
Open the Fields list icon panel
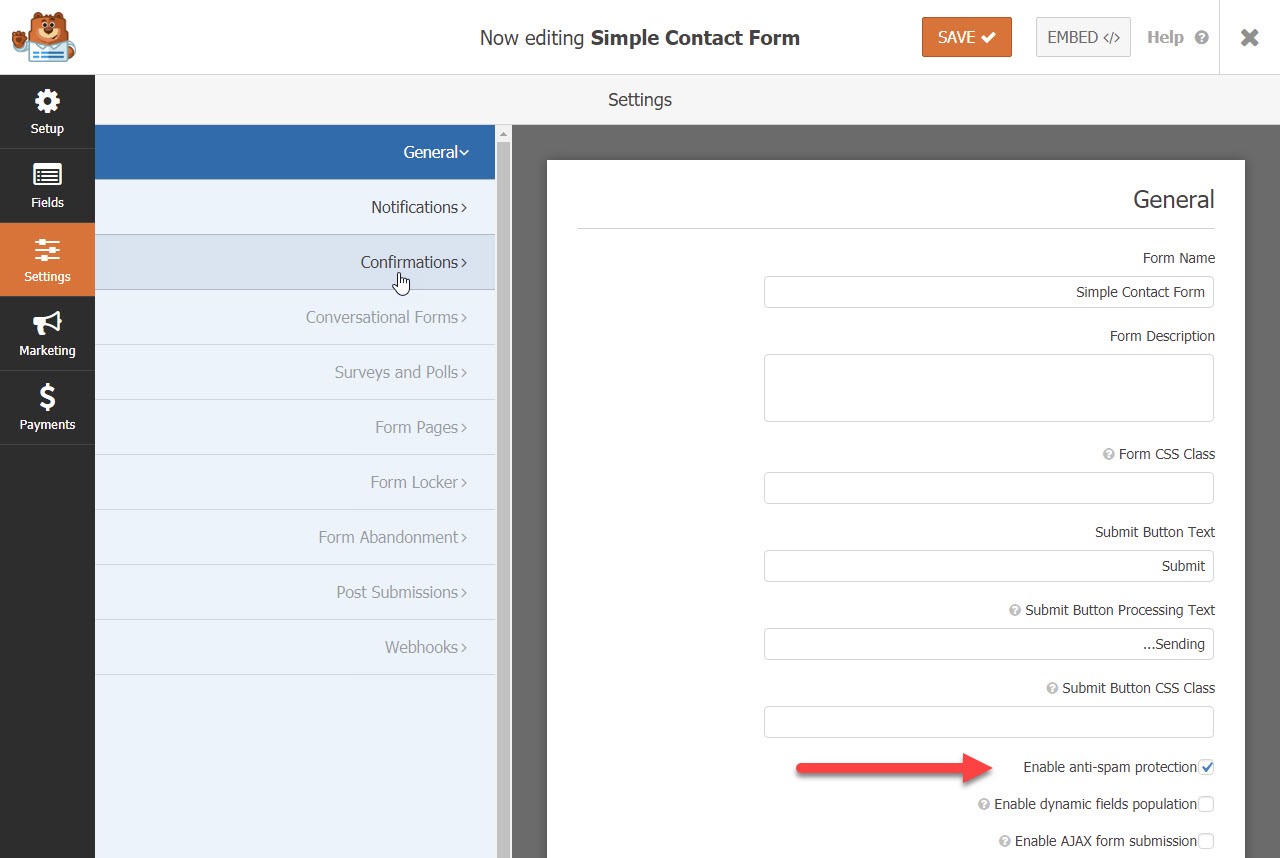click(47, 186)
